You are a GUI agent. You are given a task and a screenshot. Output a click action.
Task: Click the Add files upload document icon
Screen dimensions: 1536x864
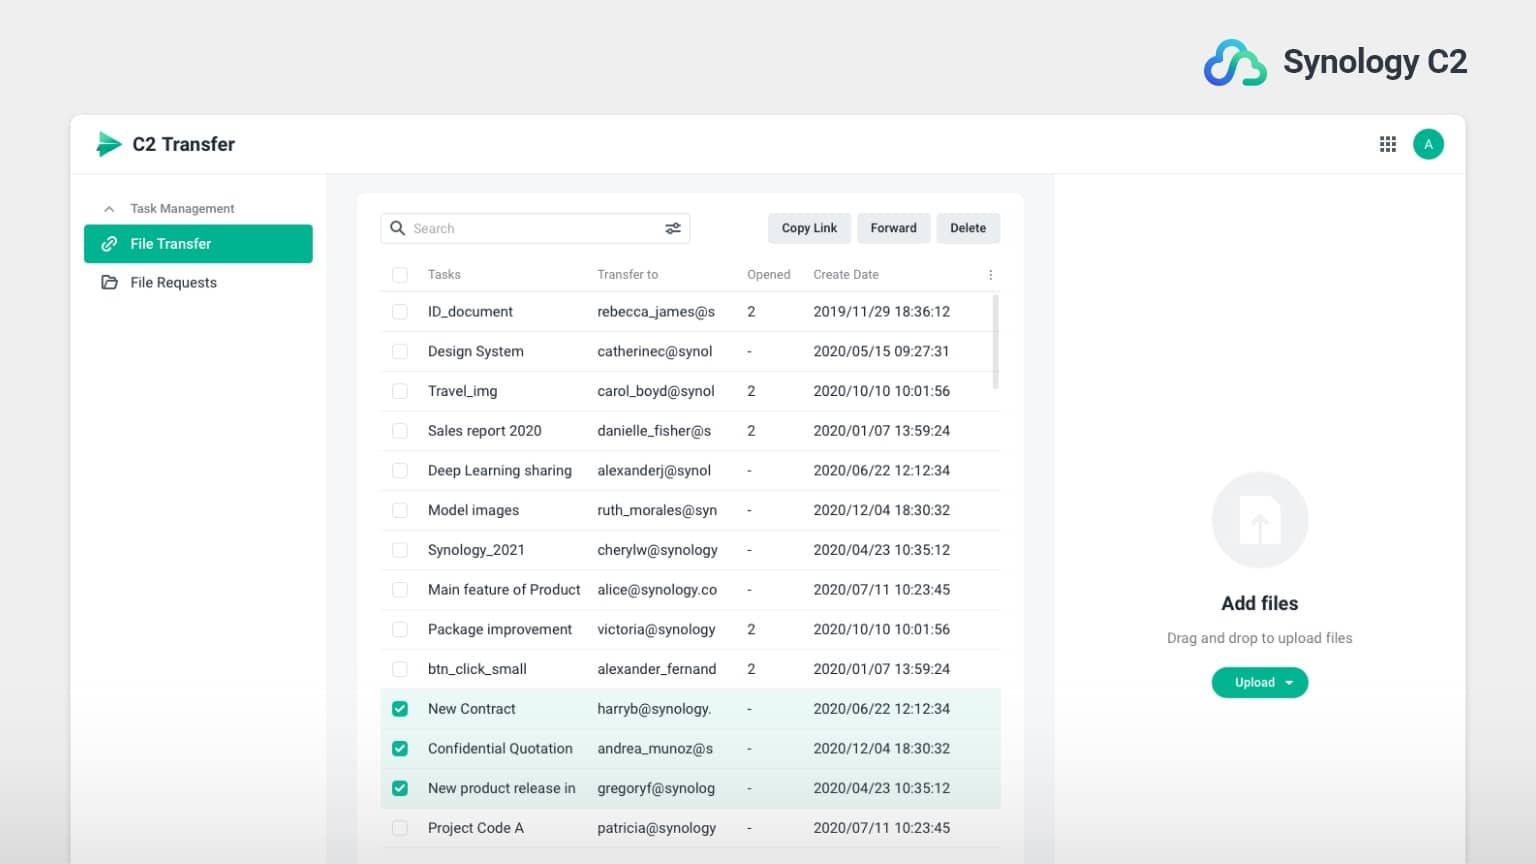tap(1259, 520)
